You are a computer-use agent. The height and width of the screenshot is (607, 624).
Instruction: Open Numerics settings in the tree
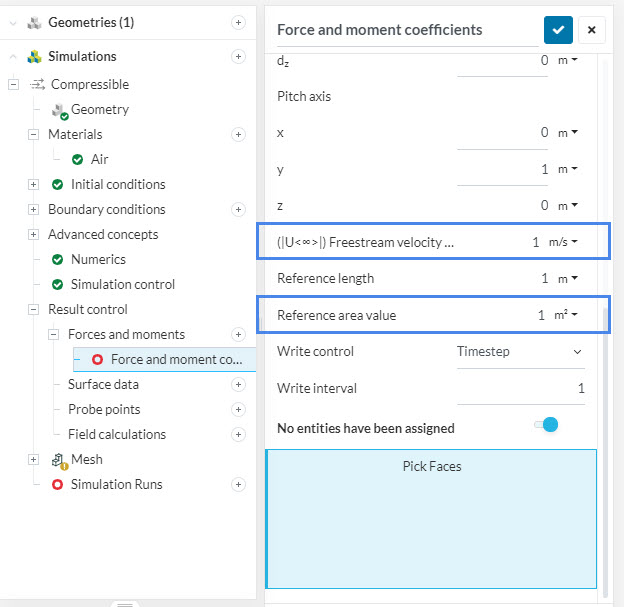click(x=98, y=259)
